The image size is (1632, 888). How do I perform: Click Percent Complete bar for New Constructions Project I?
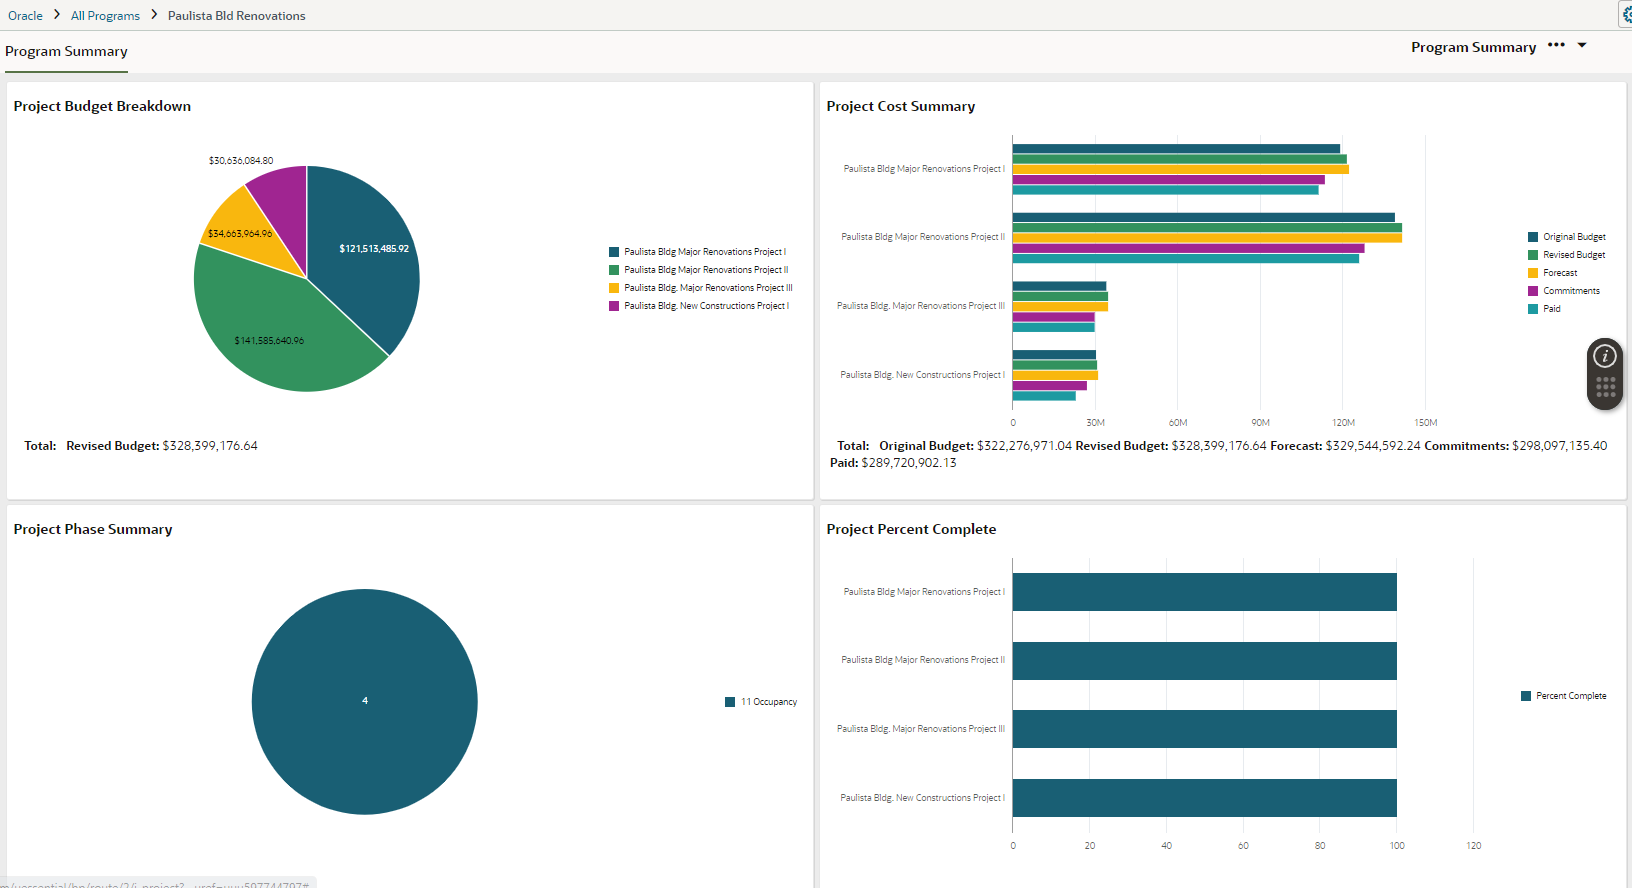point(1205,798)
